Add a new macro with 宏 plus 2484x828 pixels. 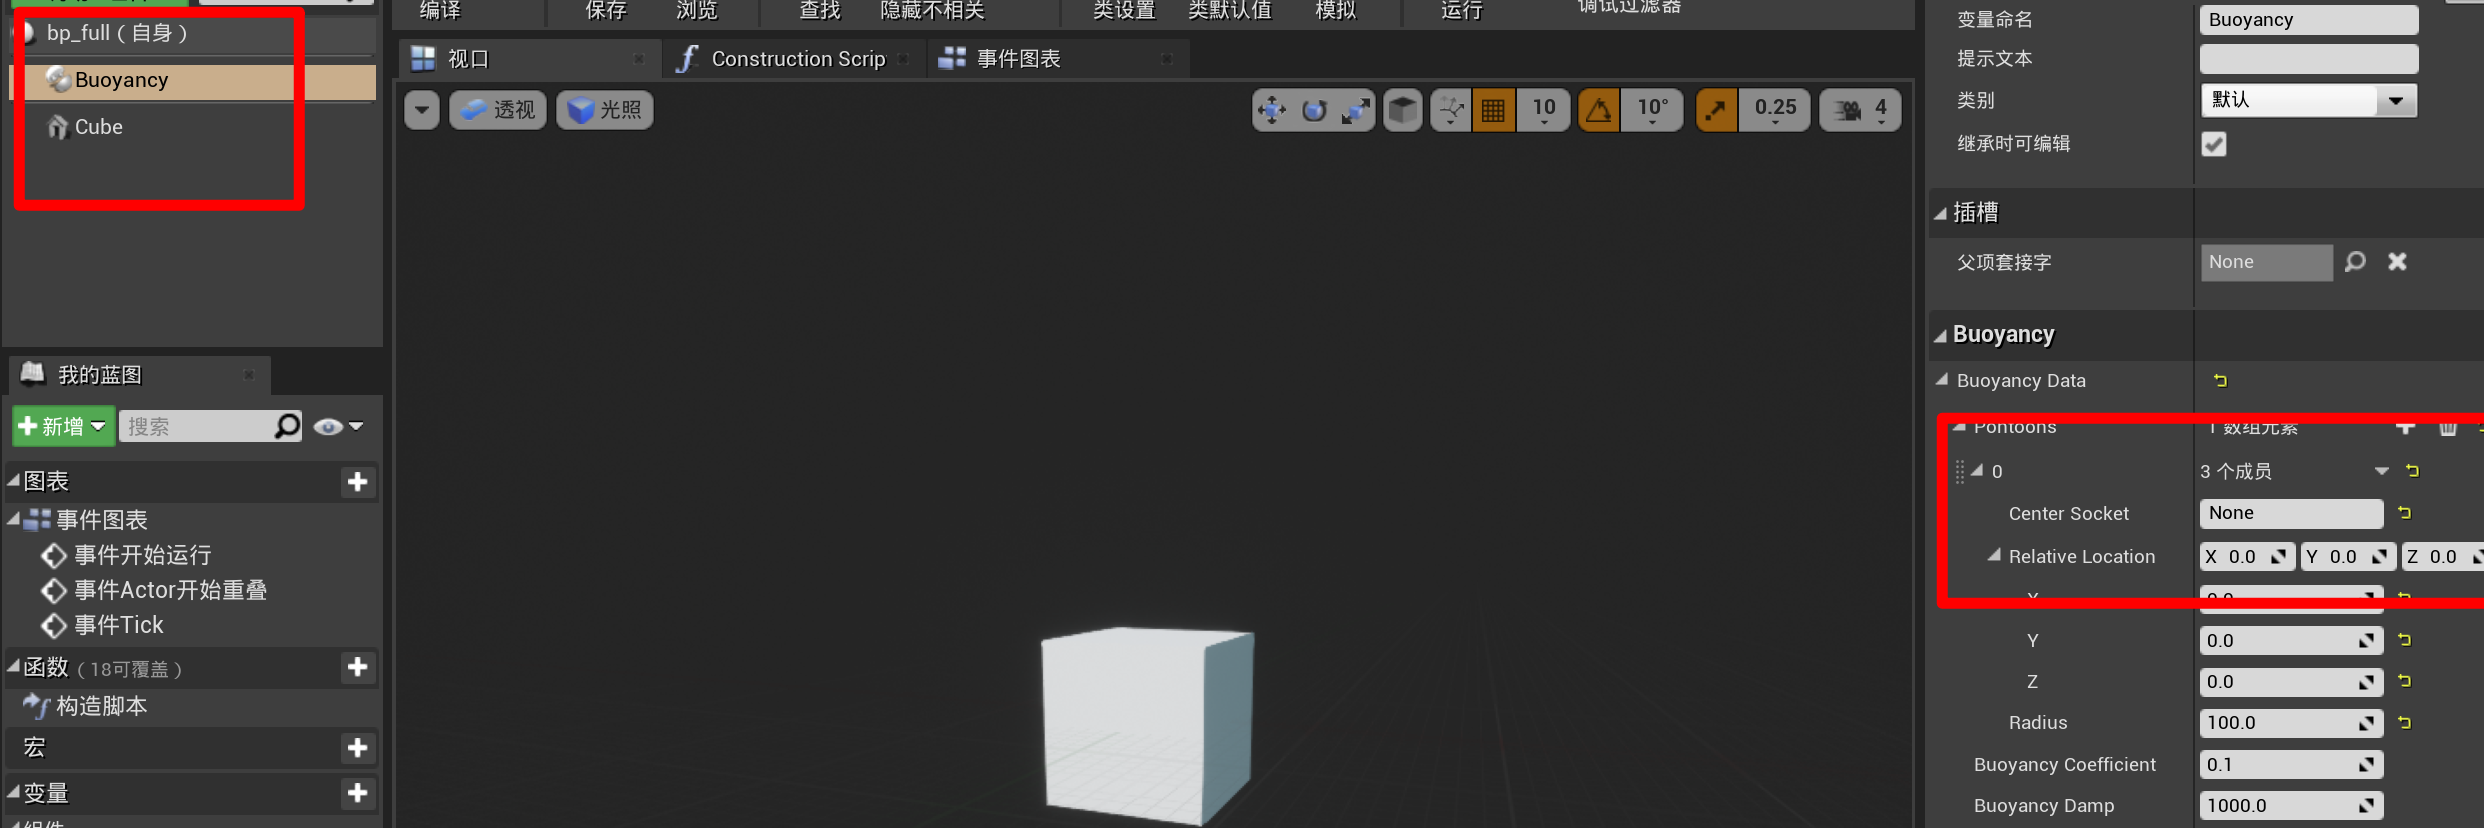coord(357,748)
